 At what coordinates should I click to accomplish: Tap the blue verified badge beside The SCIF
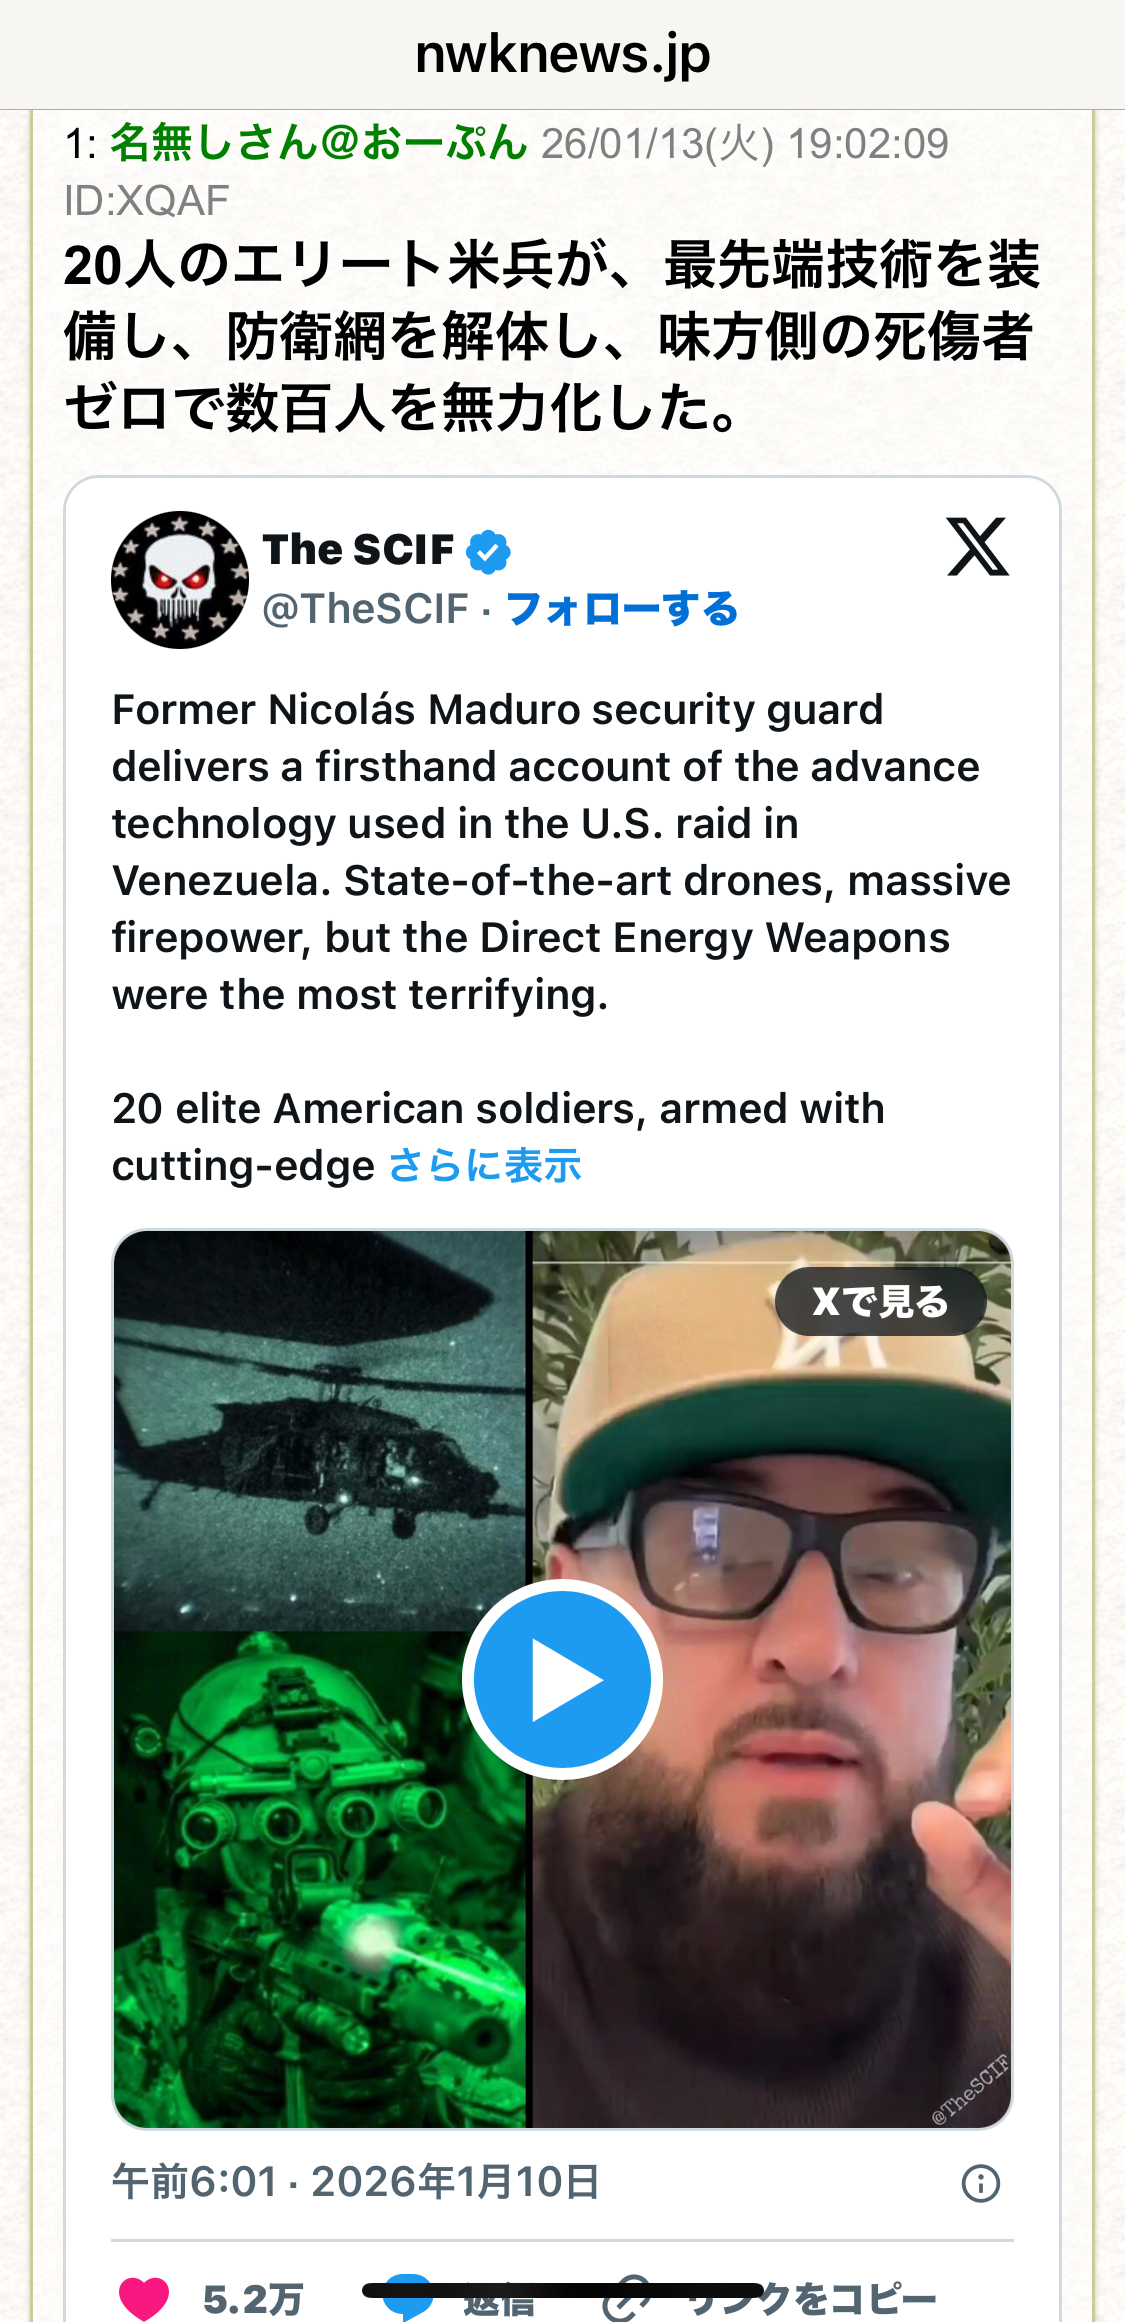(488, 551)
